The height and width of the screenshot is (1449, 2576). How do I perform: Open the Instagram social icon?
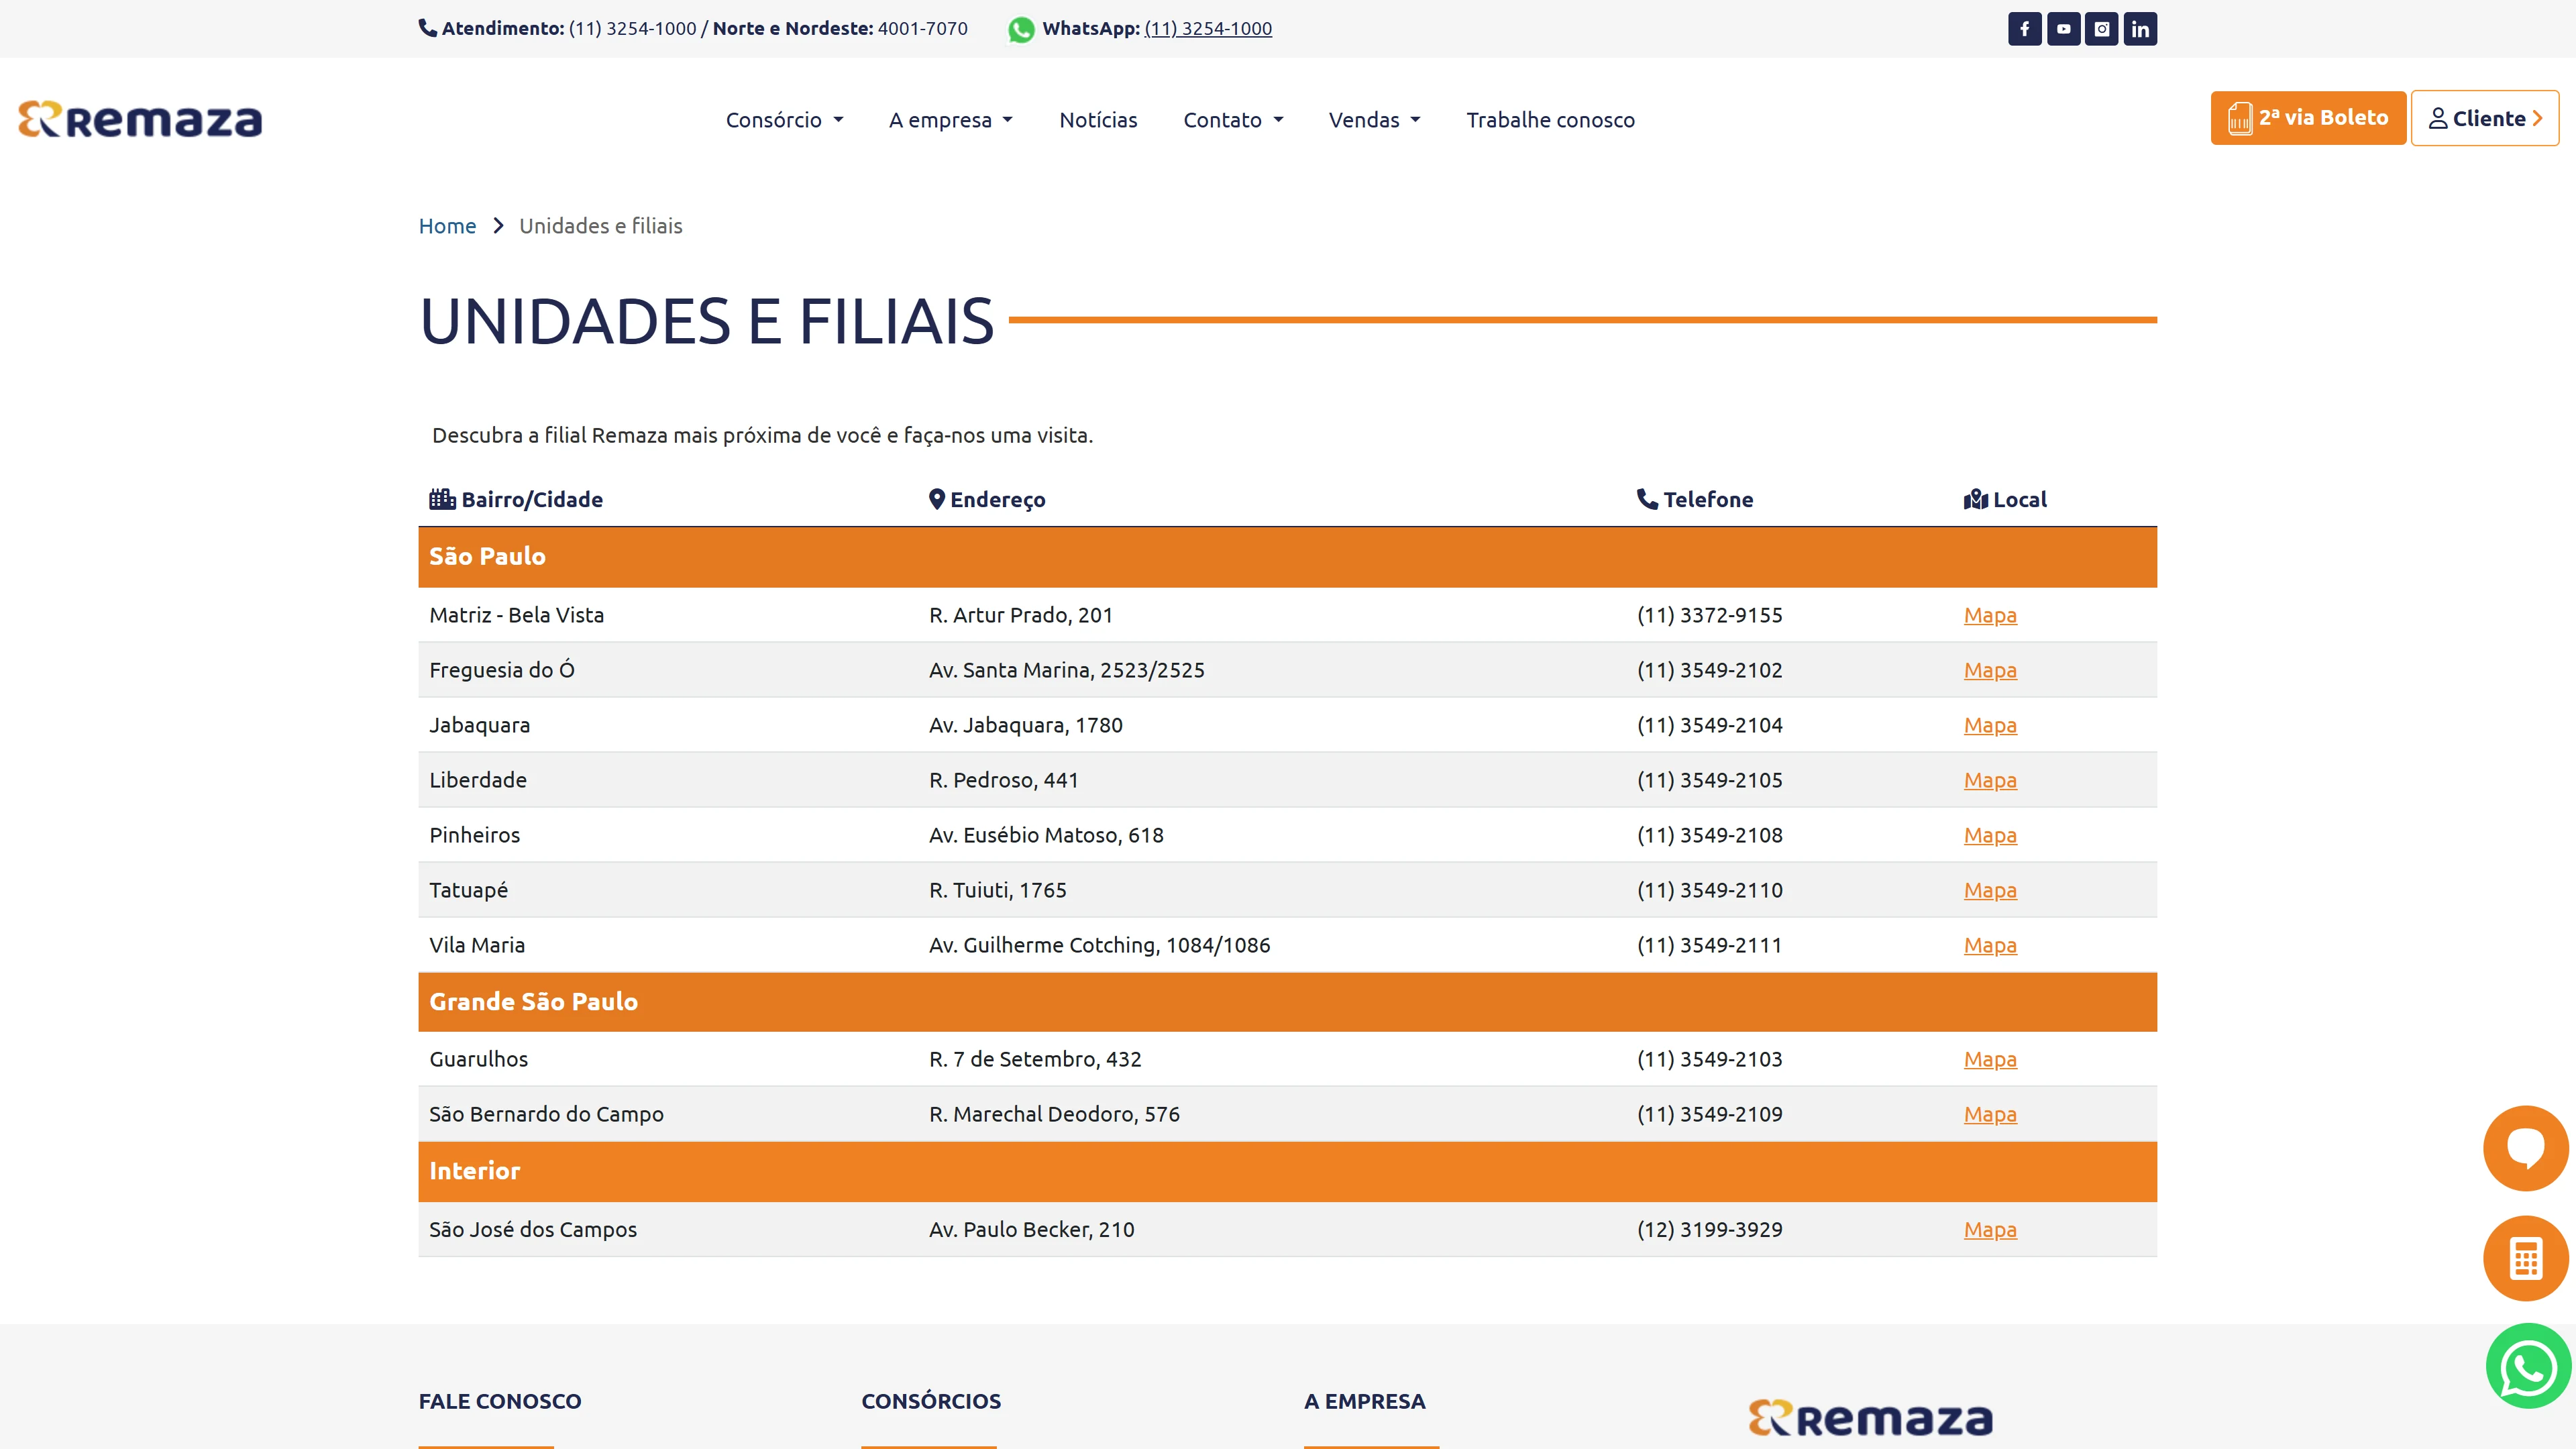tap(2101, 29)
